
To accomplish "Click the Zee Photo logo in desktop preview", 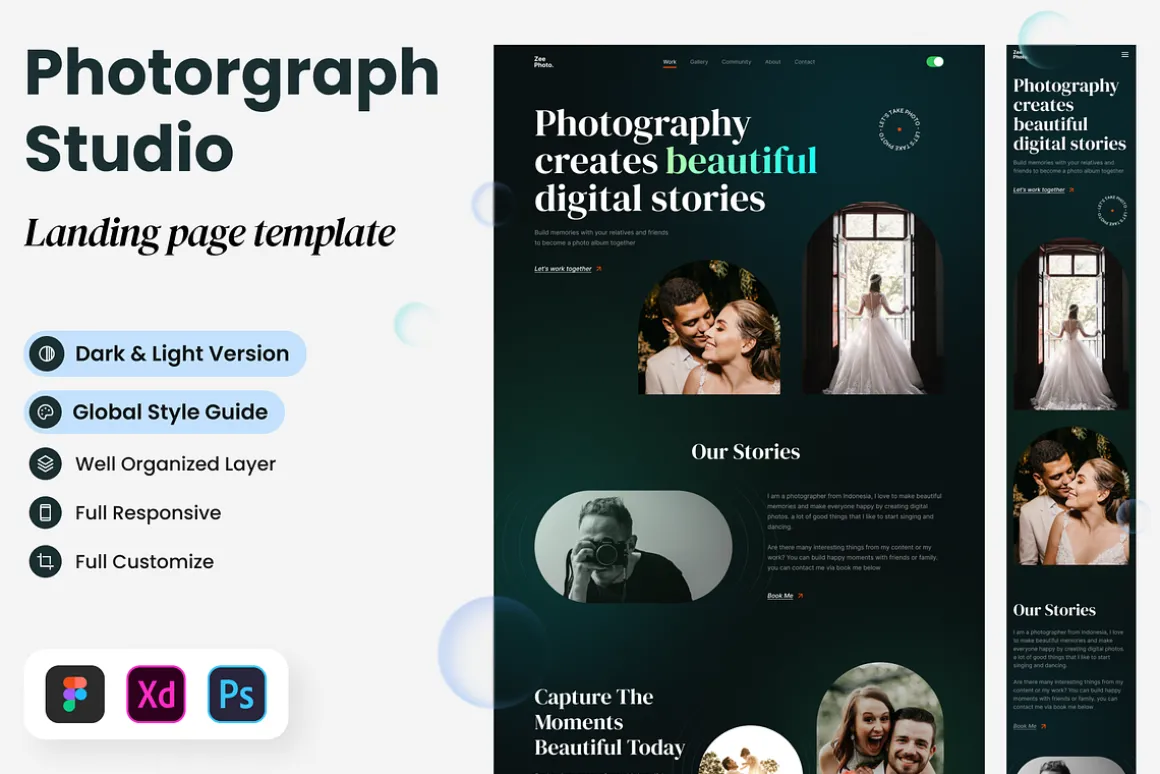I will point(544,62).
